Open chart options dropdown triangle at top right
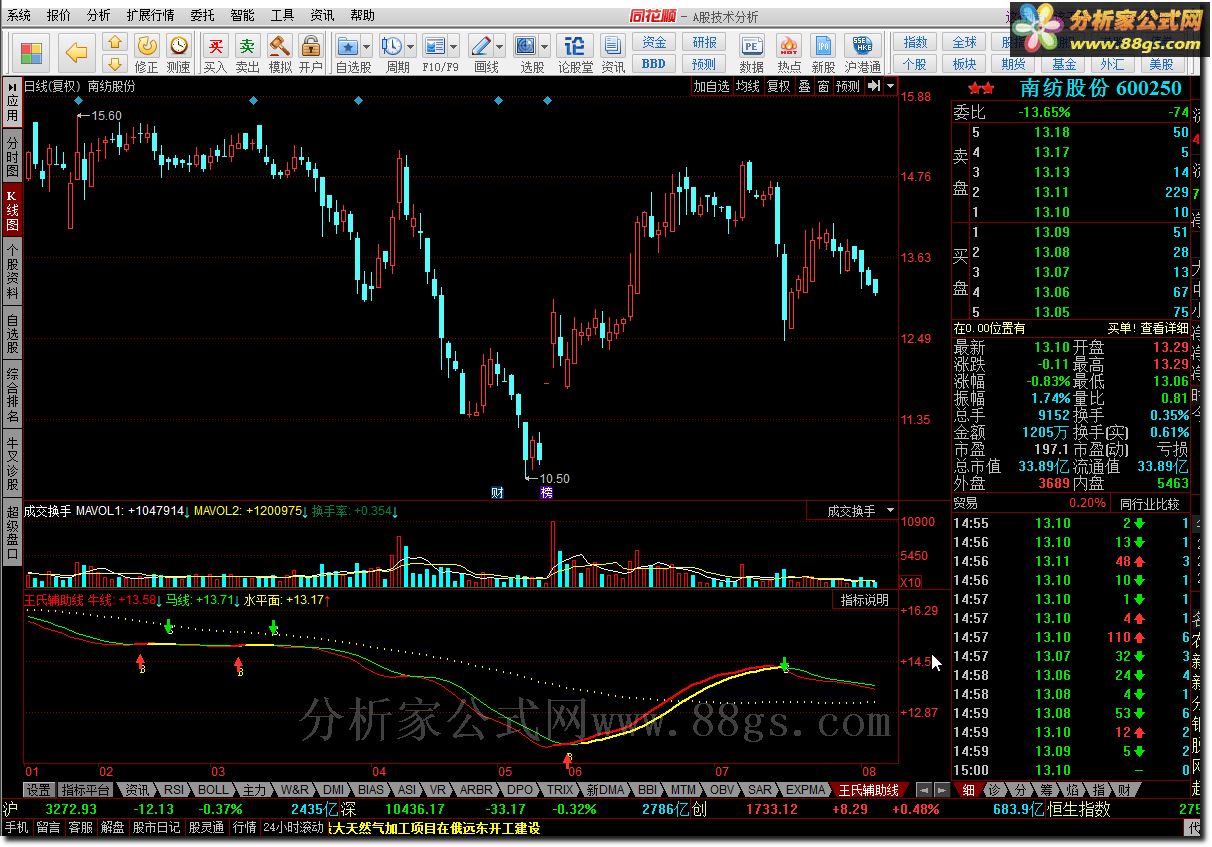 click(x=890, y=86)
